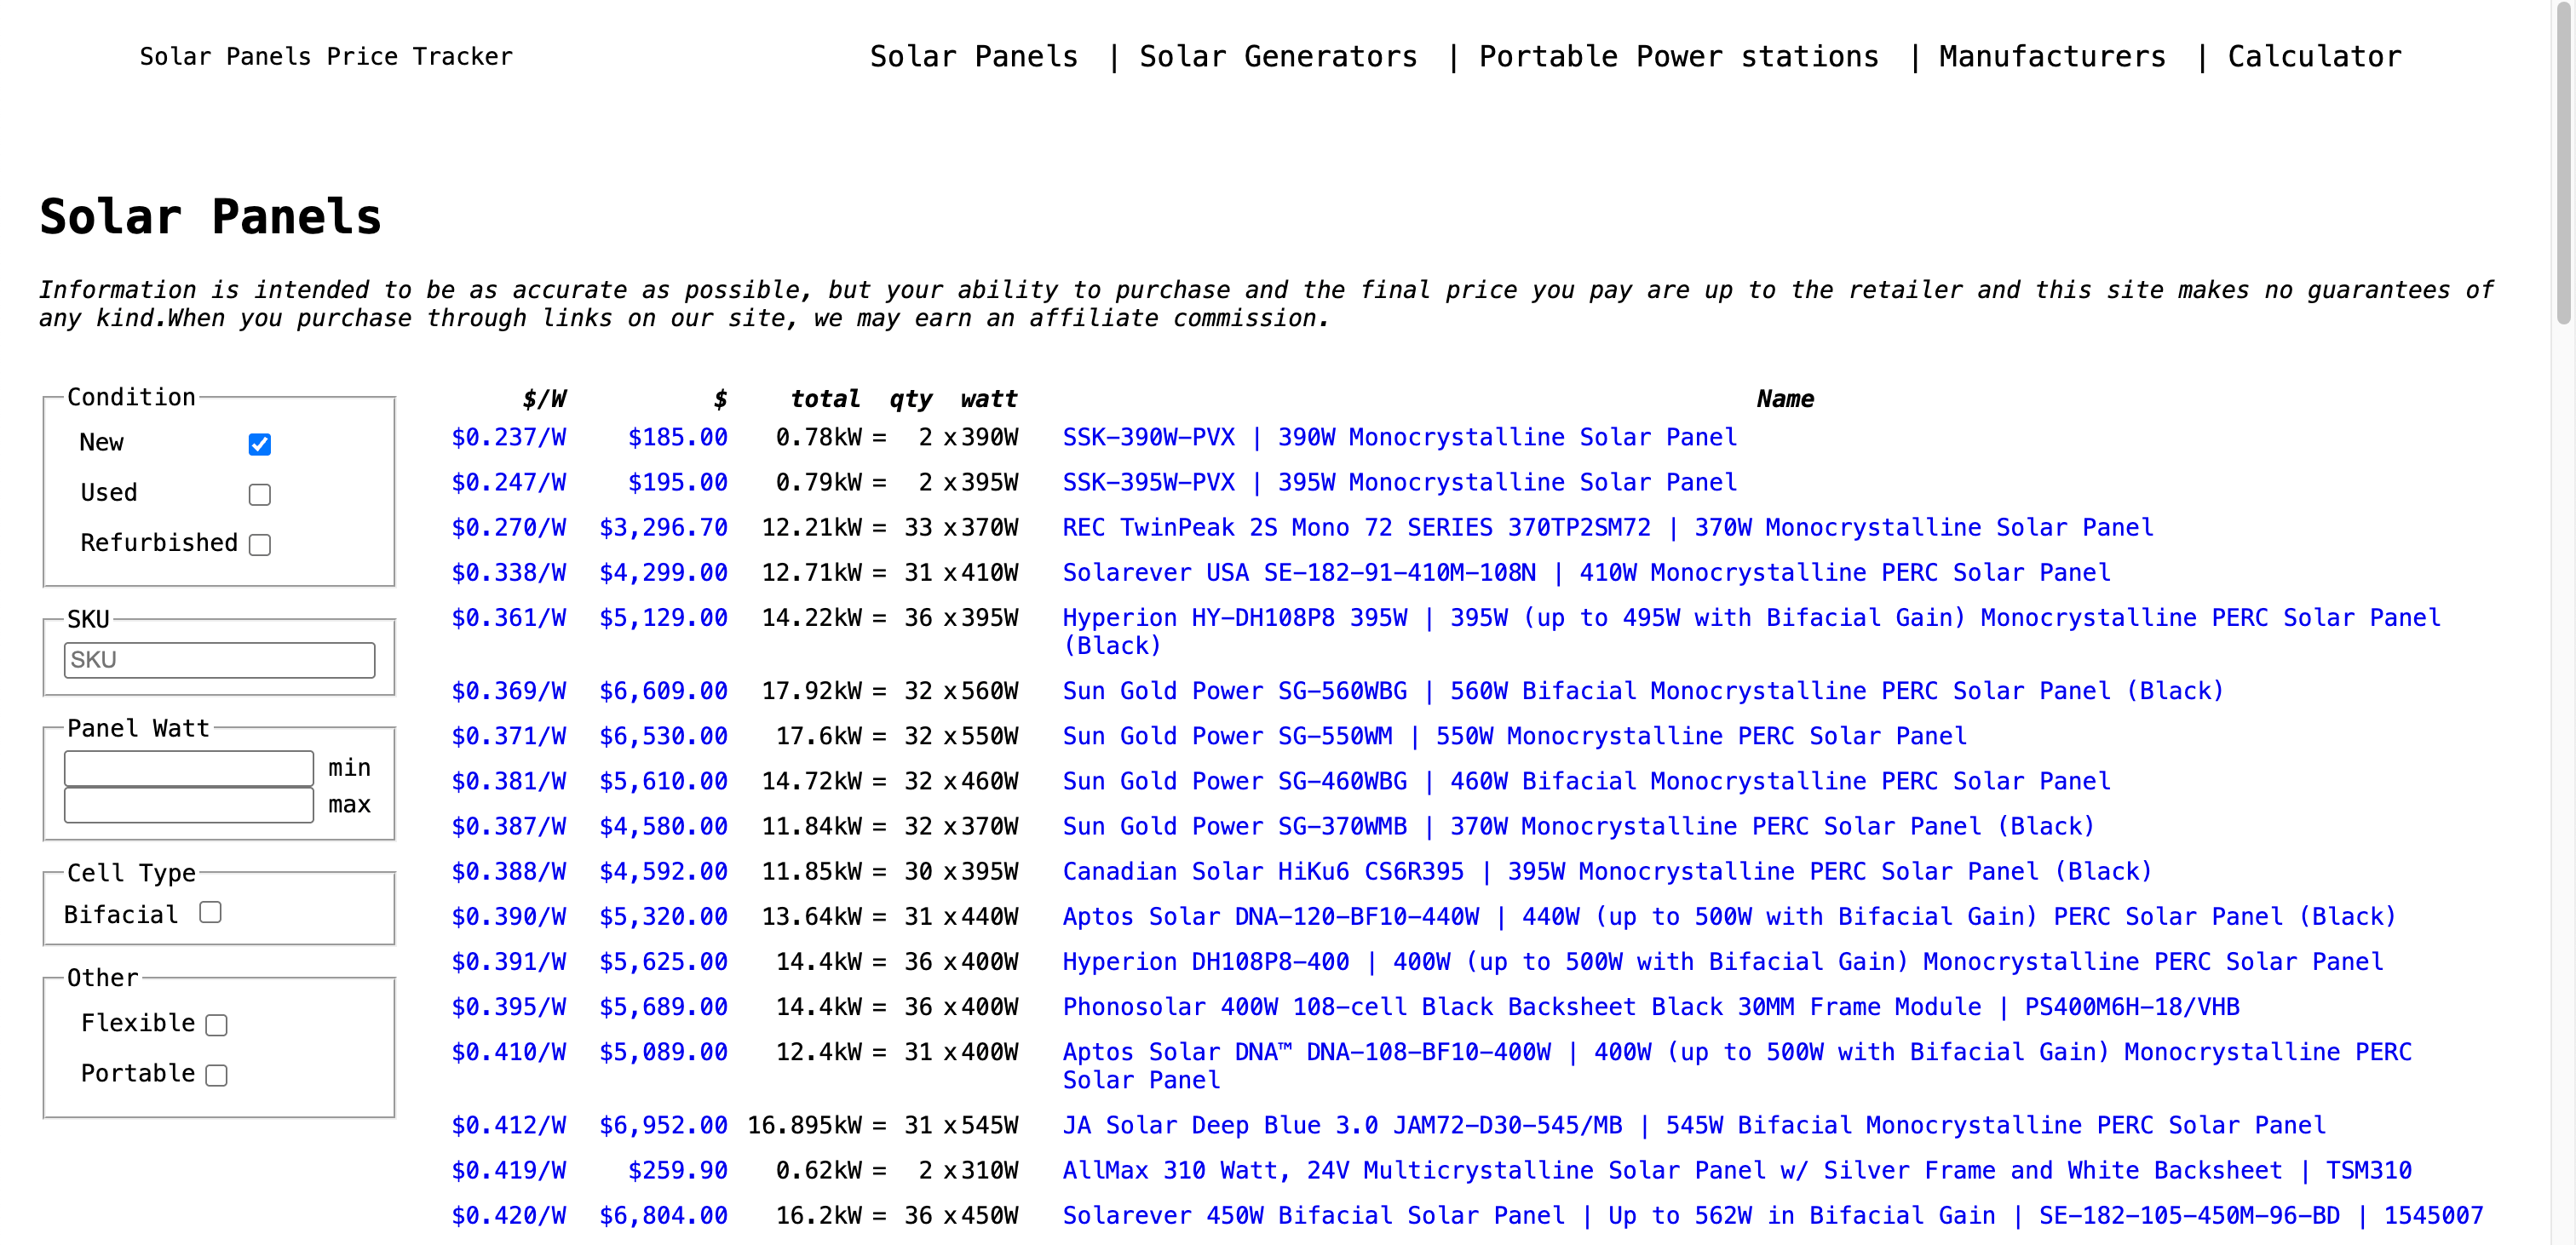Screen dimensions: 2576x1245
Task: Open Canadian Solar HiKu6 CS6R395 link
Action: tap(1607, 871)
